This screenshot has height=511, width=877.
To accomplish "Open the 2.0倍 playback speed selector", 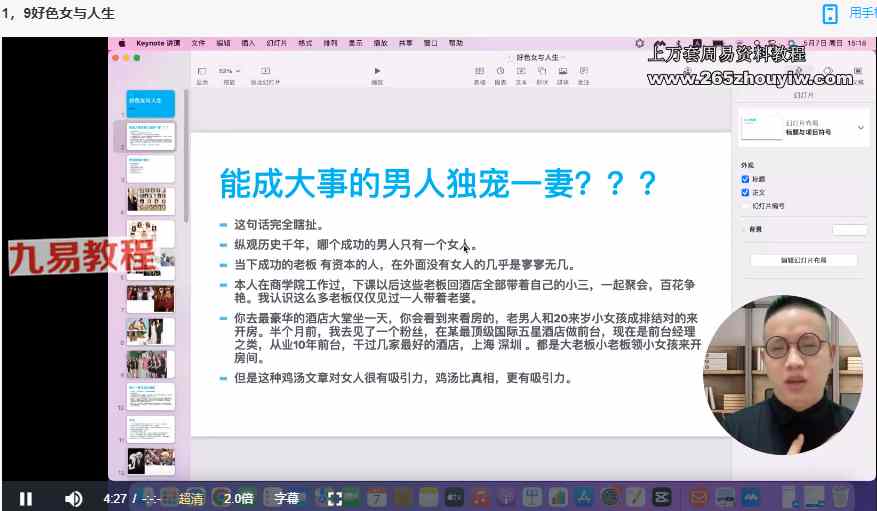I will pyautogui.click(x=238, y=498).
